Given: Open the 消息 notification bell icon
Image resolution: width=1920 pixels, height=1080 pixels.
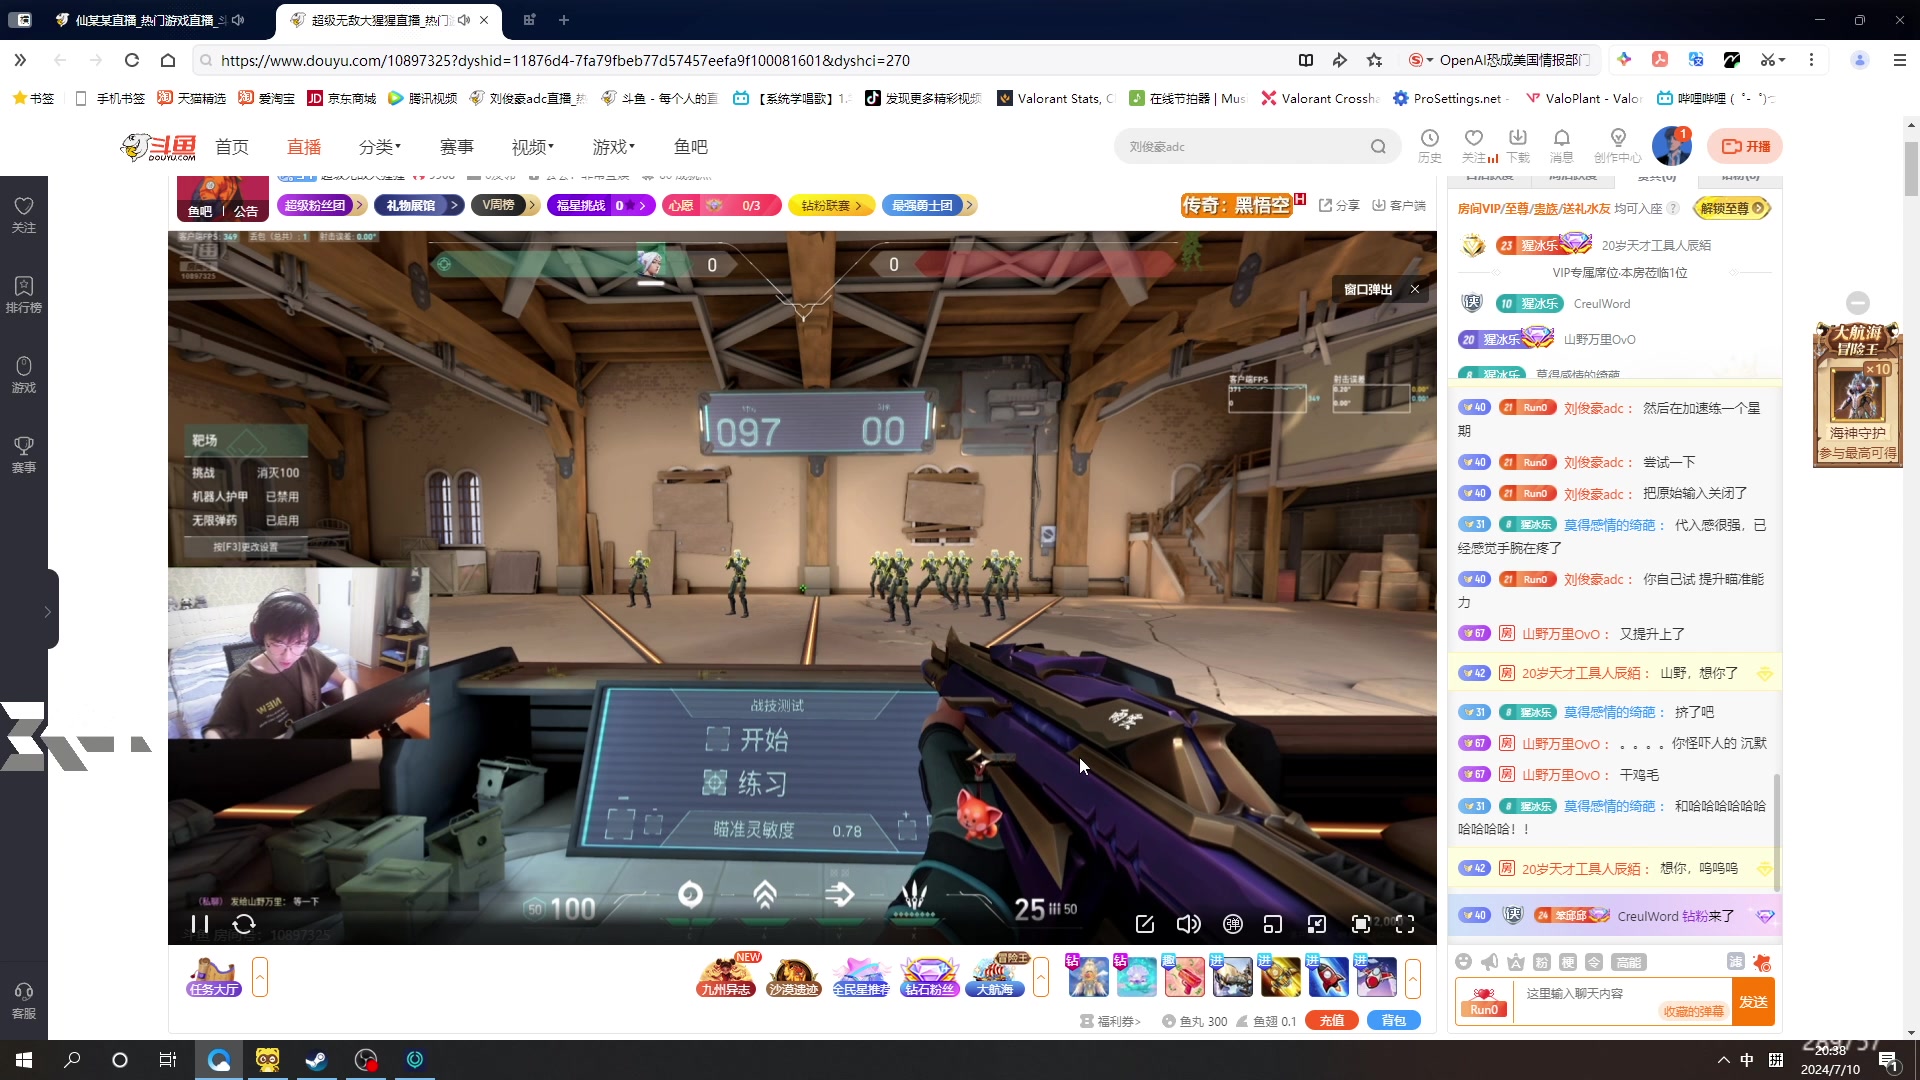Looking at the screenshot, I should click(1561, 138).
